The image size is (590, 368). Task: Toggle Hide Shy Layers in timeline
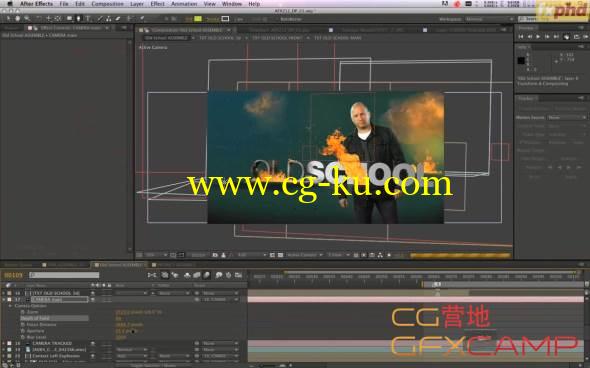(x=187, y=275)
